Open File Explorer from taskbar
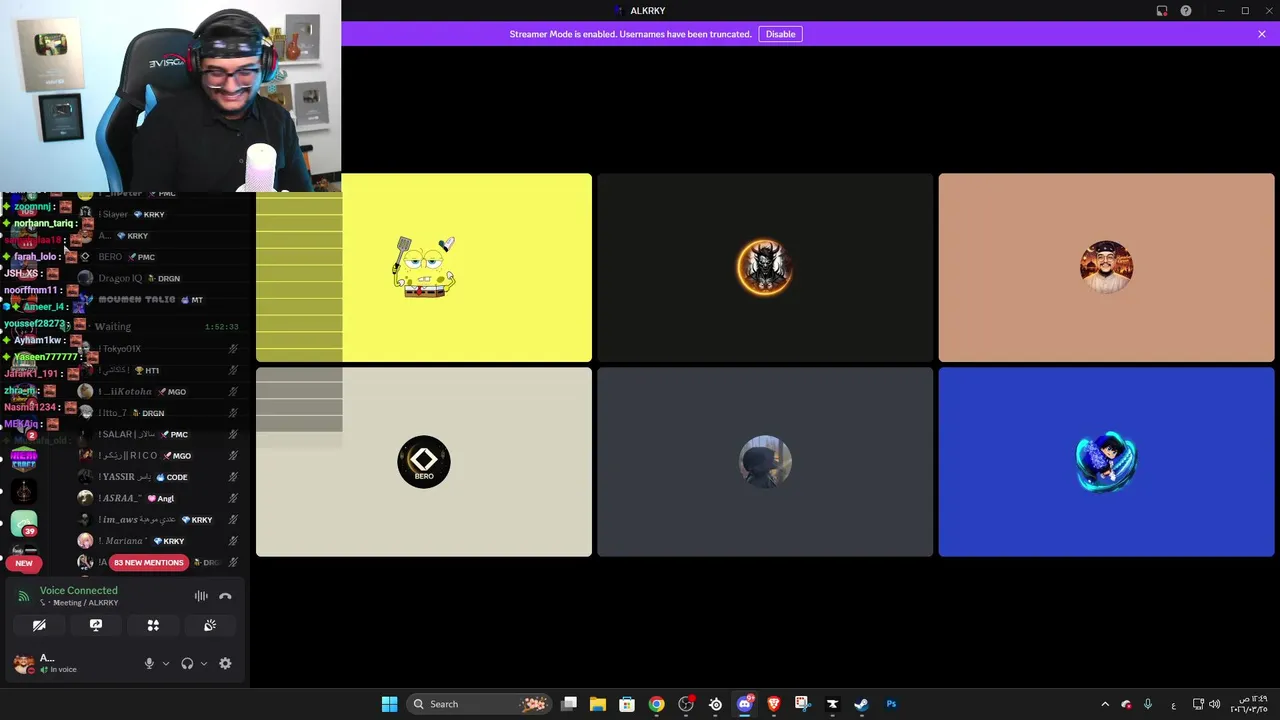Viewport: 1280px width, 720px height. [598, 704]
